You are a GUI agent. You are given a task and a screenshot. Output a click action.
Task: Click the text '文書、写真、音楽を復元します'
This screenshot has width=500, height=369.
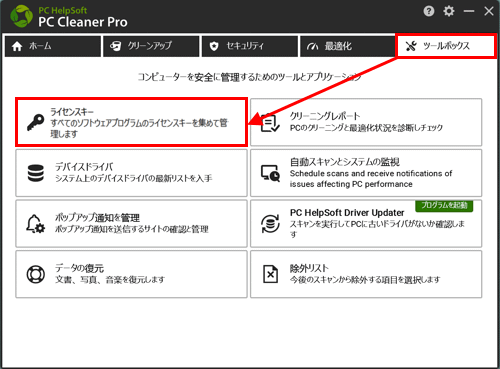tap(110, 279)
